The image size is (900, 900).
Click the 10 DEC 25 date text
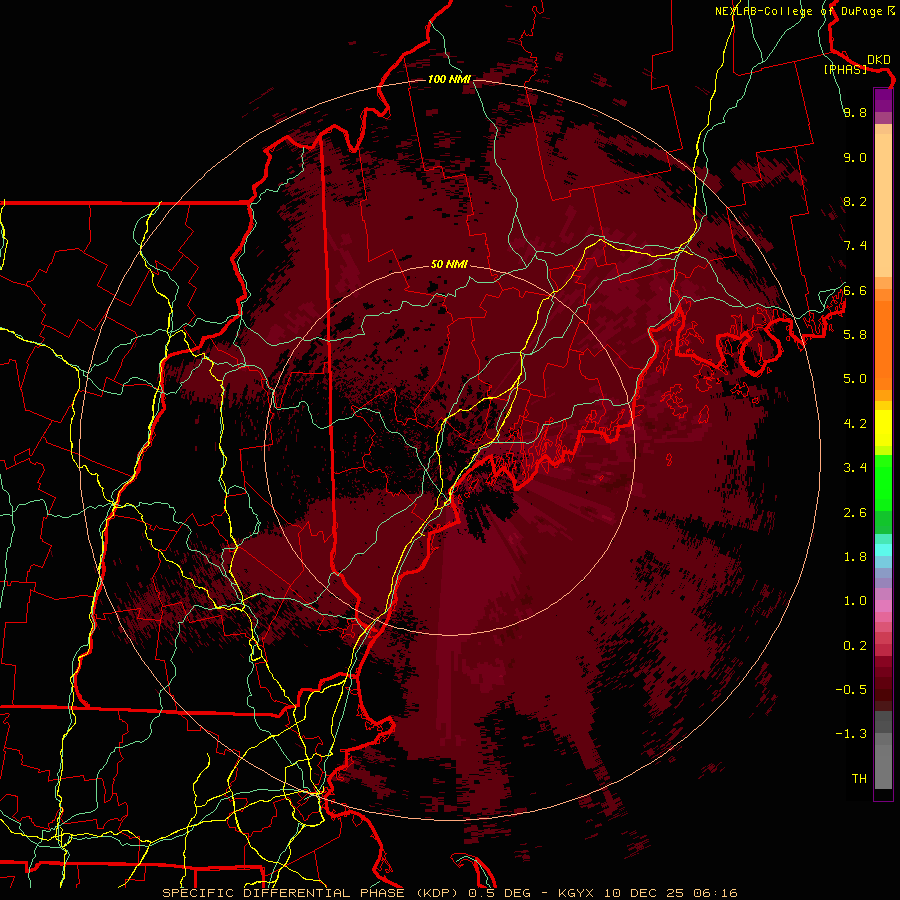(645, 893)
